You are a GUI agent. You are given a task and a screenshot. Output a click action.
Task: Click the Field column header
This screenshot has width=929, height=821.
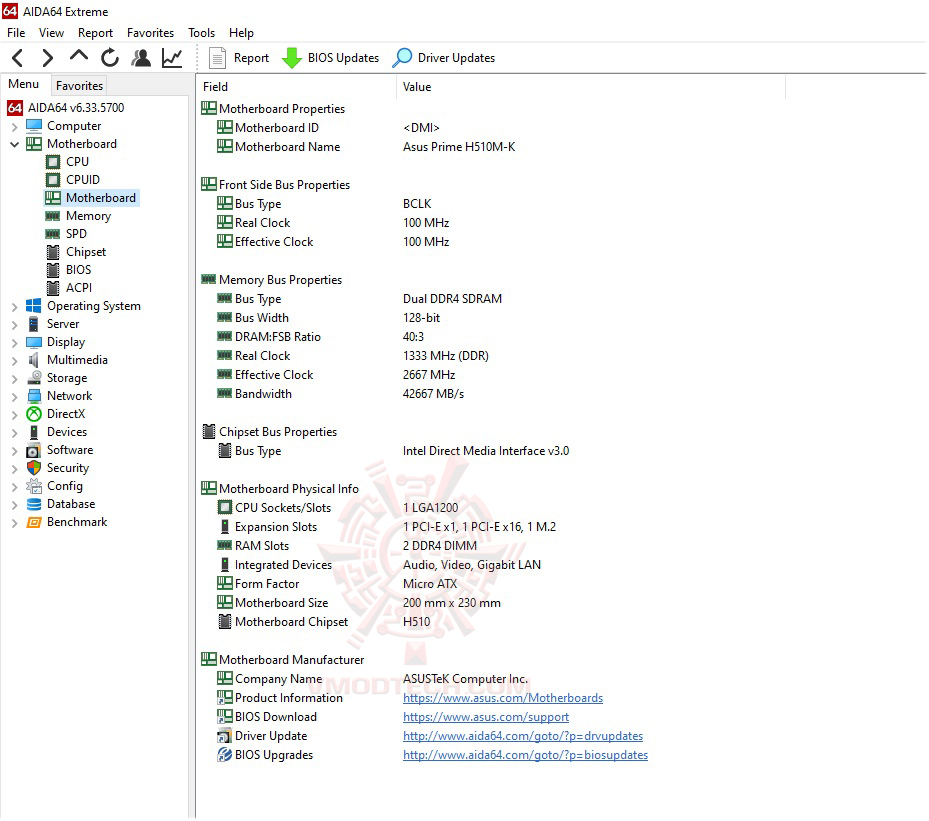point(296,87)
